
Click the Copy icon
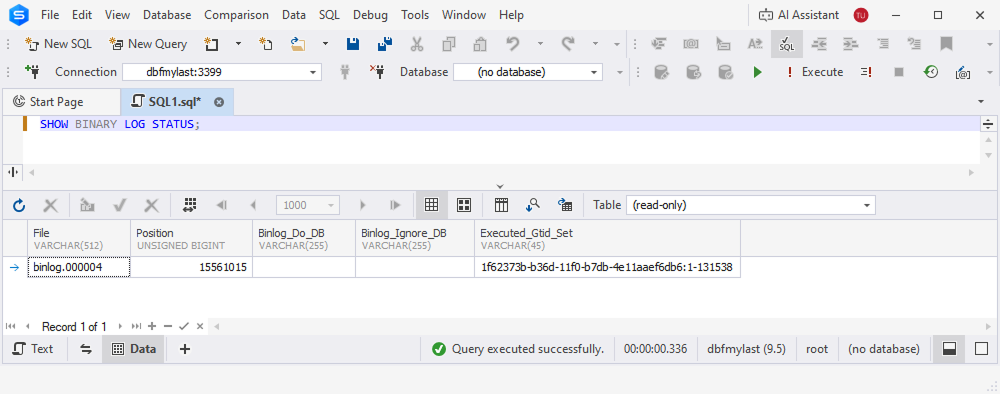point(449,44)
